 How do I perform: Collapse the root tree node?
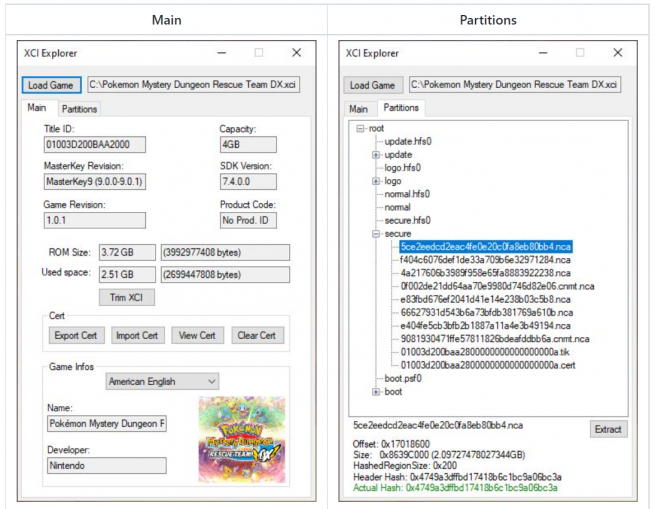pos(360,128)
